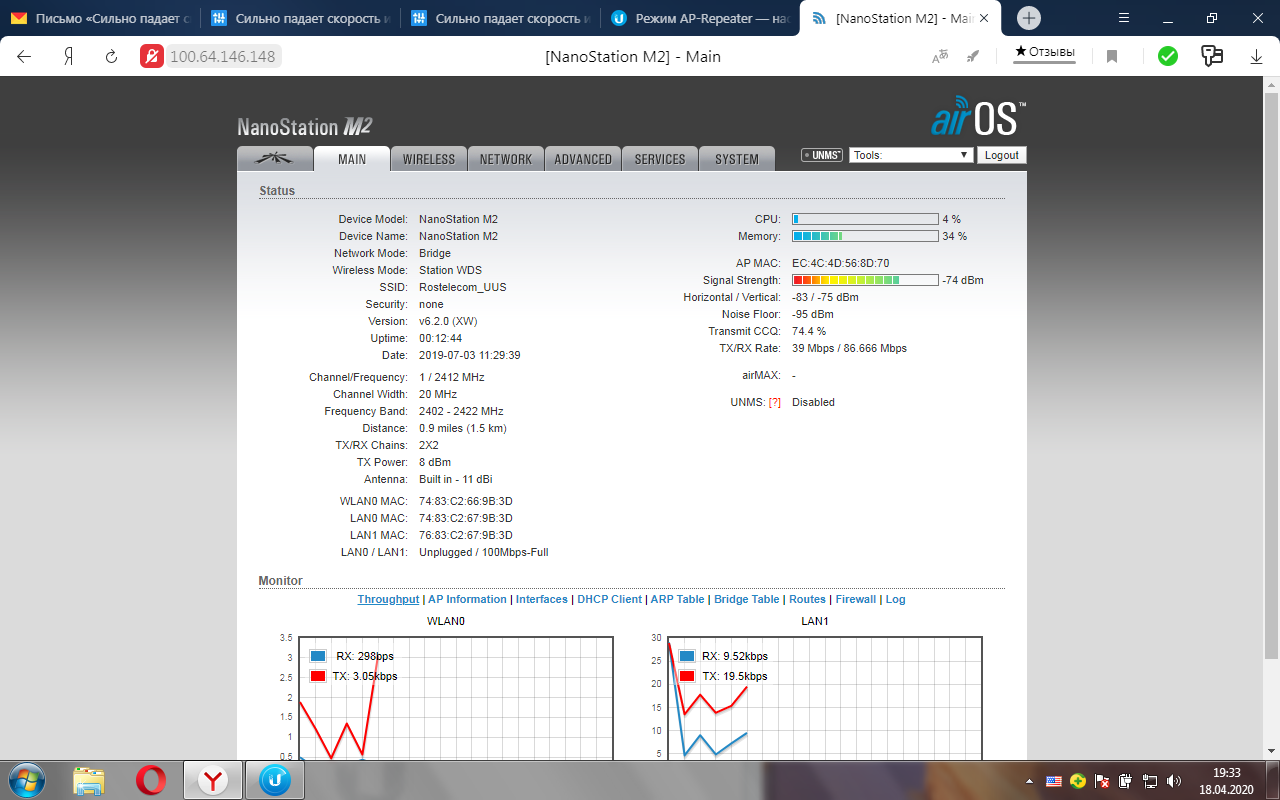Open the Throughput monitor link
Image resolution: width=1280 pixels, height=800 pixels.
click(388, 599)
